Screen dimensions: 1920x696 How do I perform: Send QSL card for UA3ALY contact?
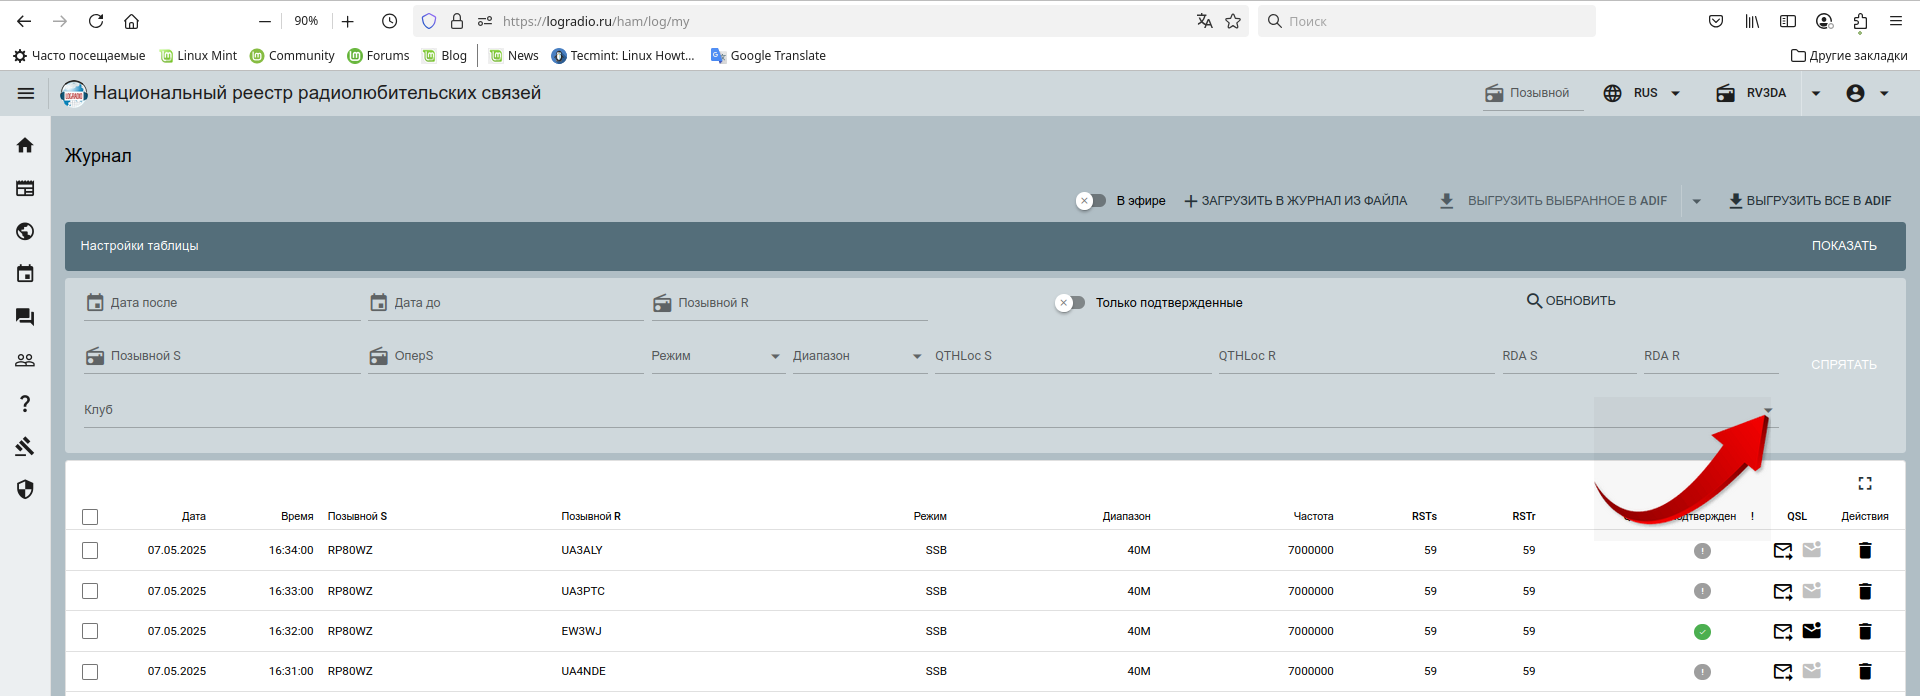(1783, 550)
